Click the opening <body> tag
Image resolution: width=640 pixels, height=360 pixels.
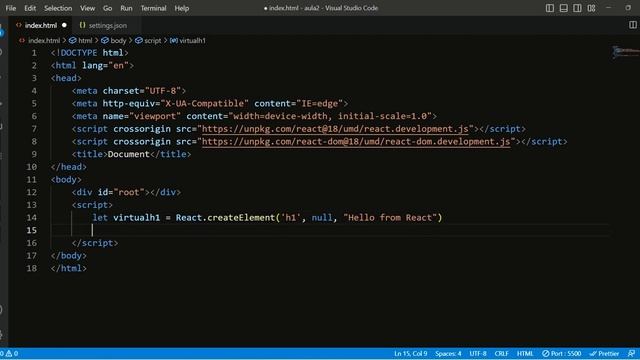[x=66, y=180]
